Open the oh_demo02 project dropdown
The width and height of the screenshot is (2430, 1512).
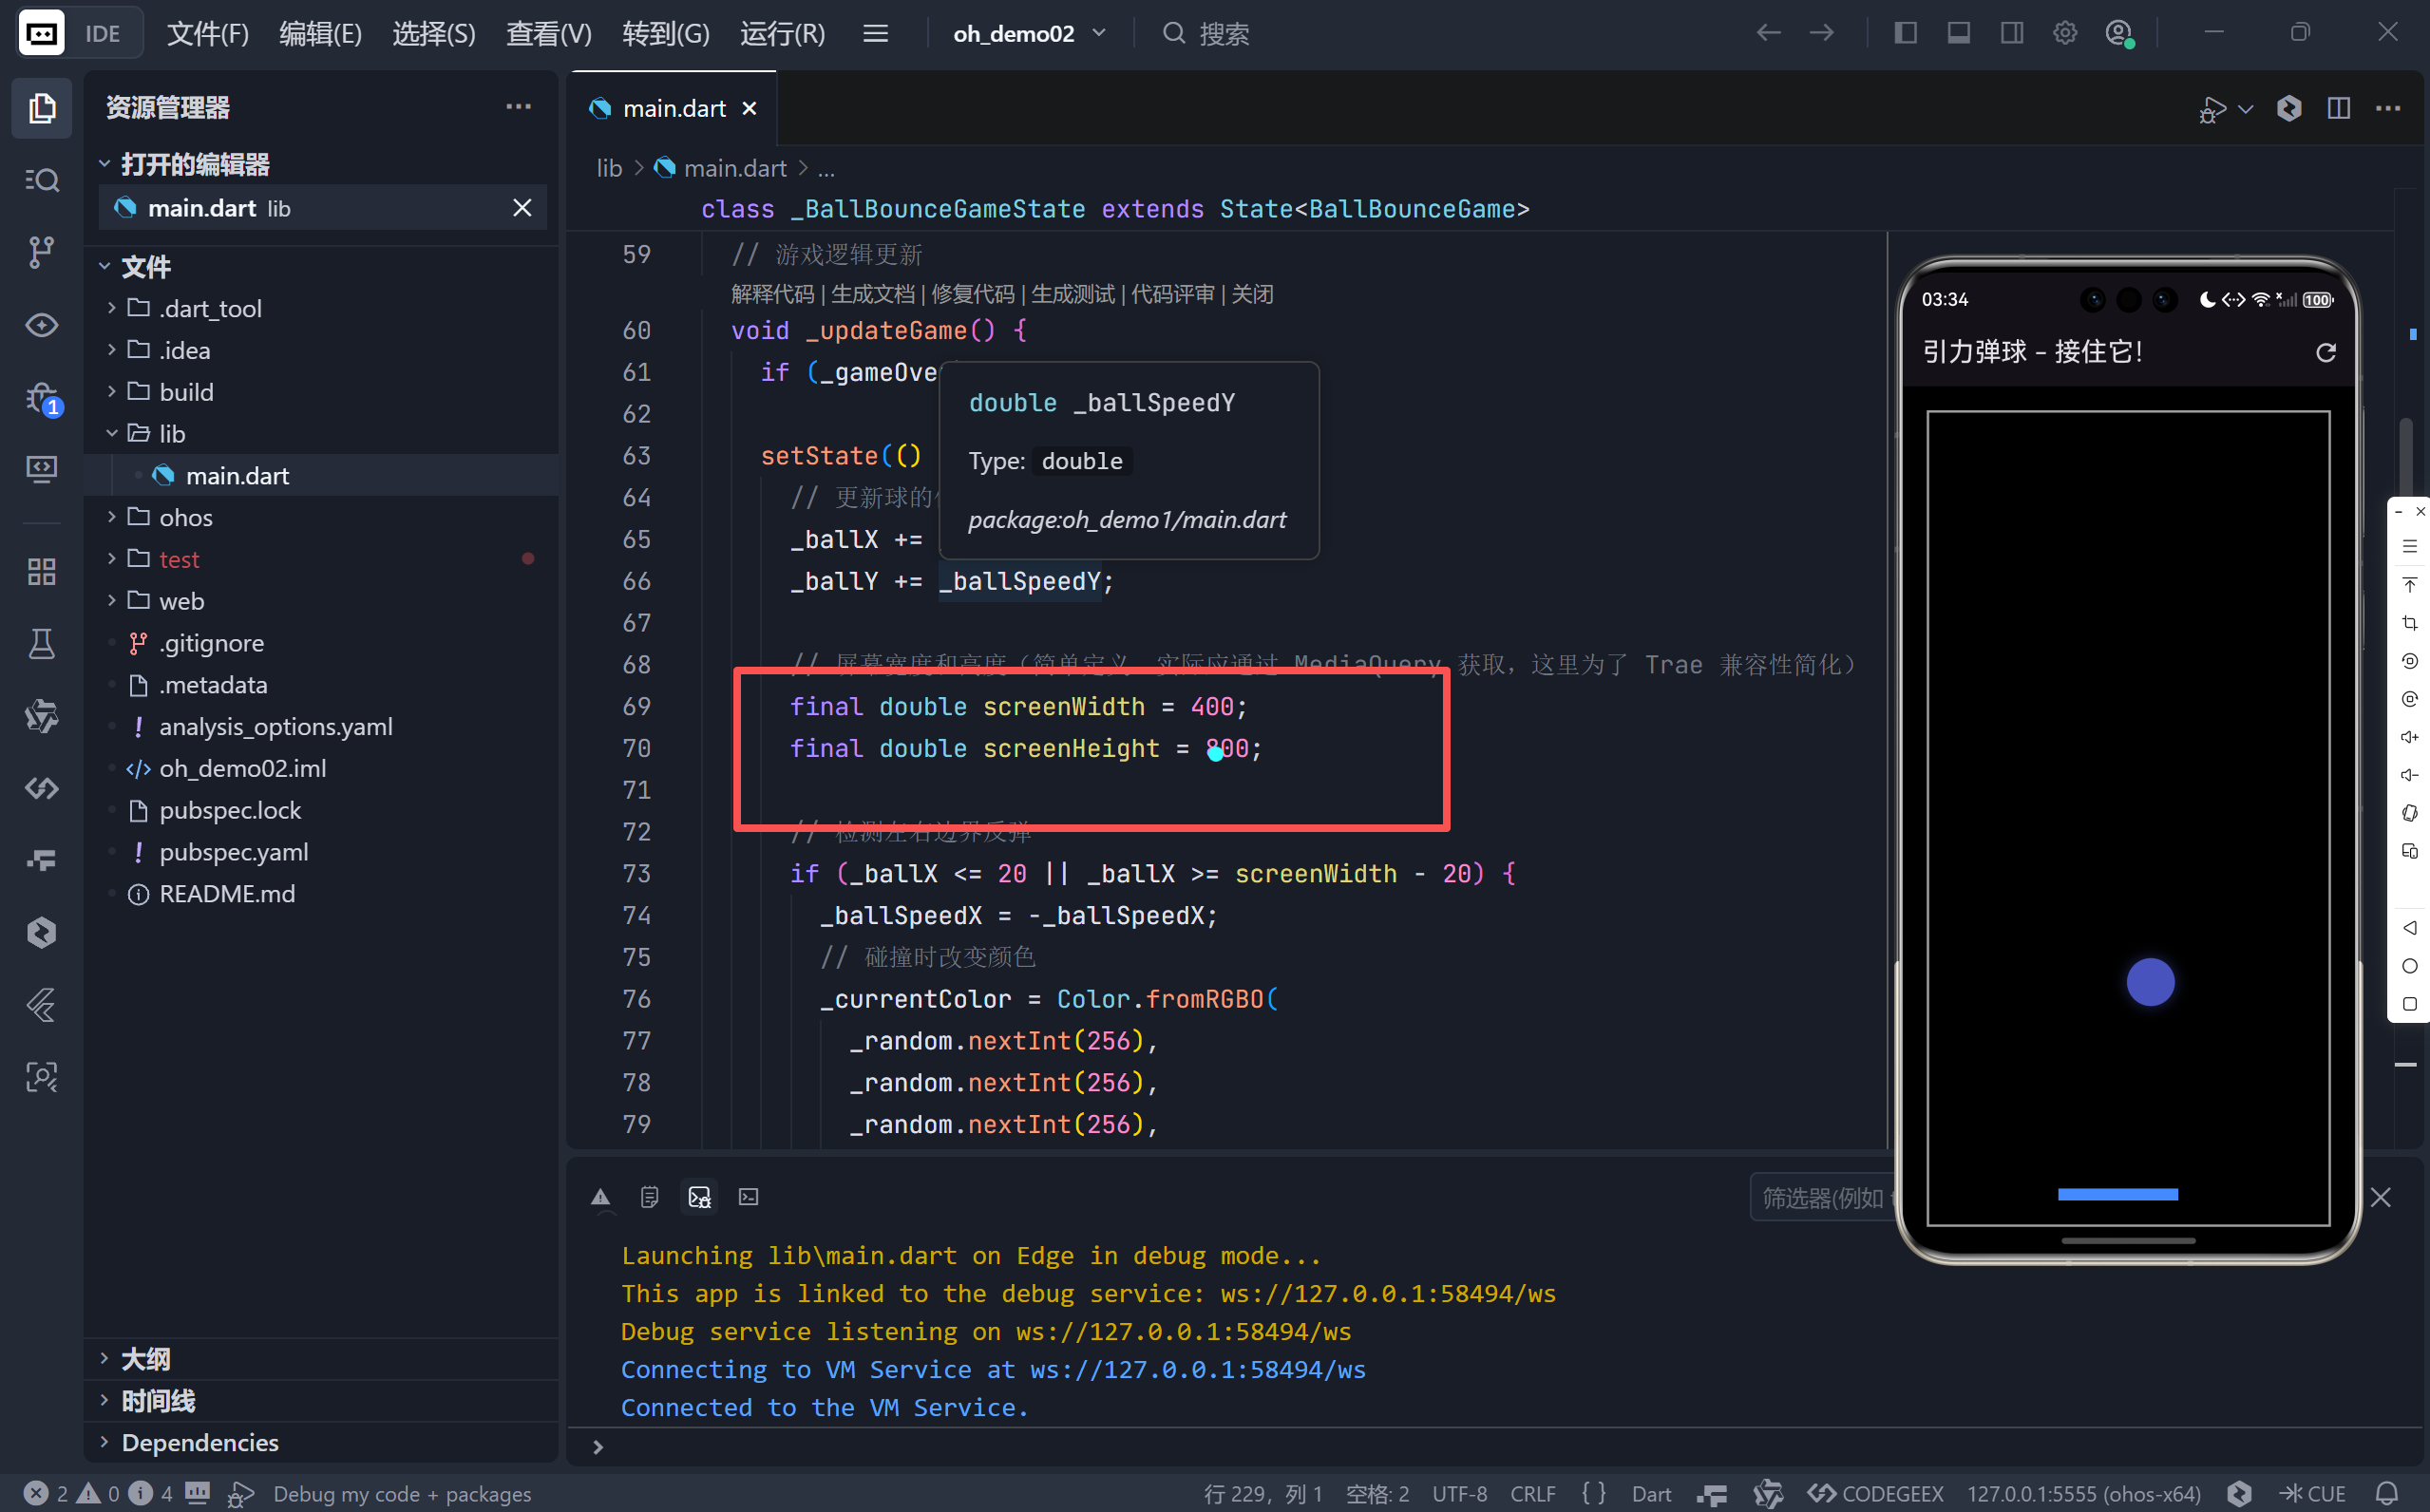(1029, 33)
